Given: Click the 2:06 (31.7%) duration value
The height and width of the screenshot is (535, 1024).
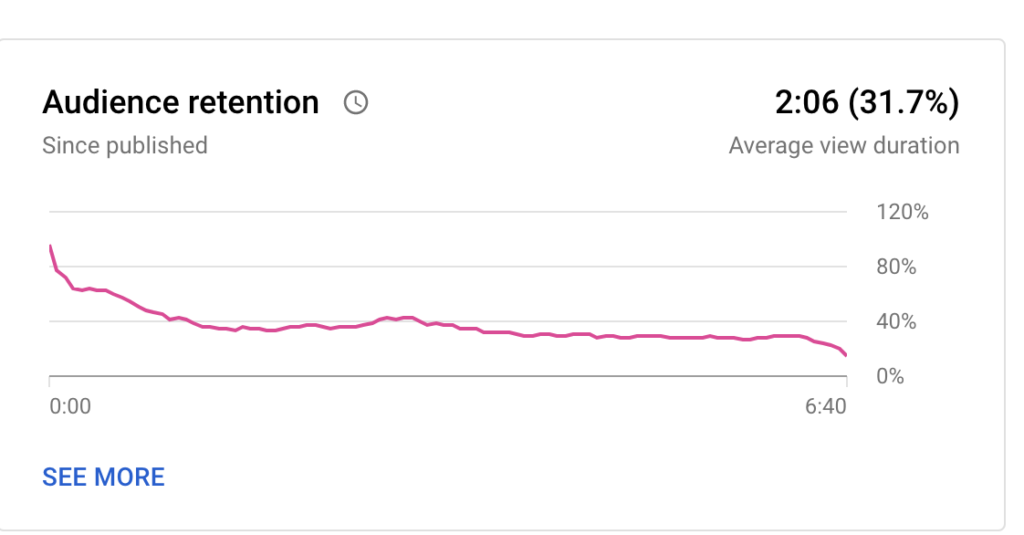Looking at the screenshot, I should 867,103.
